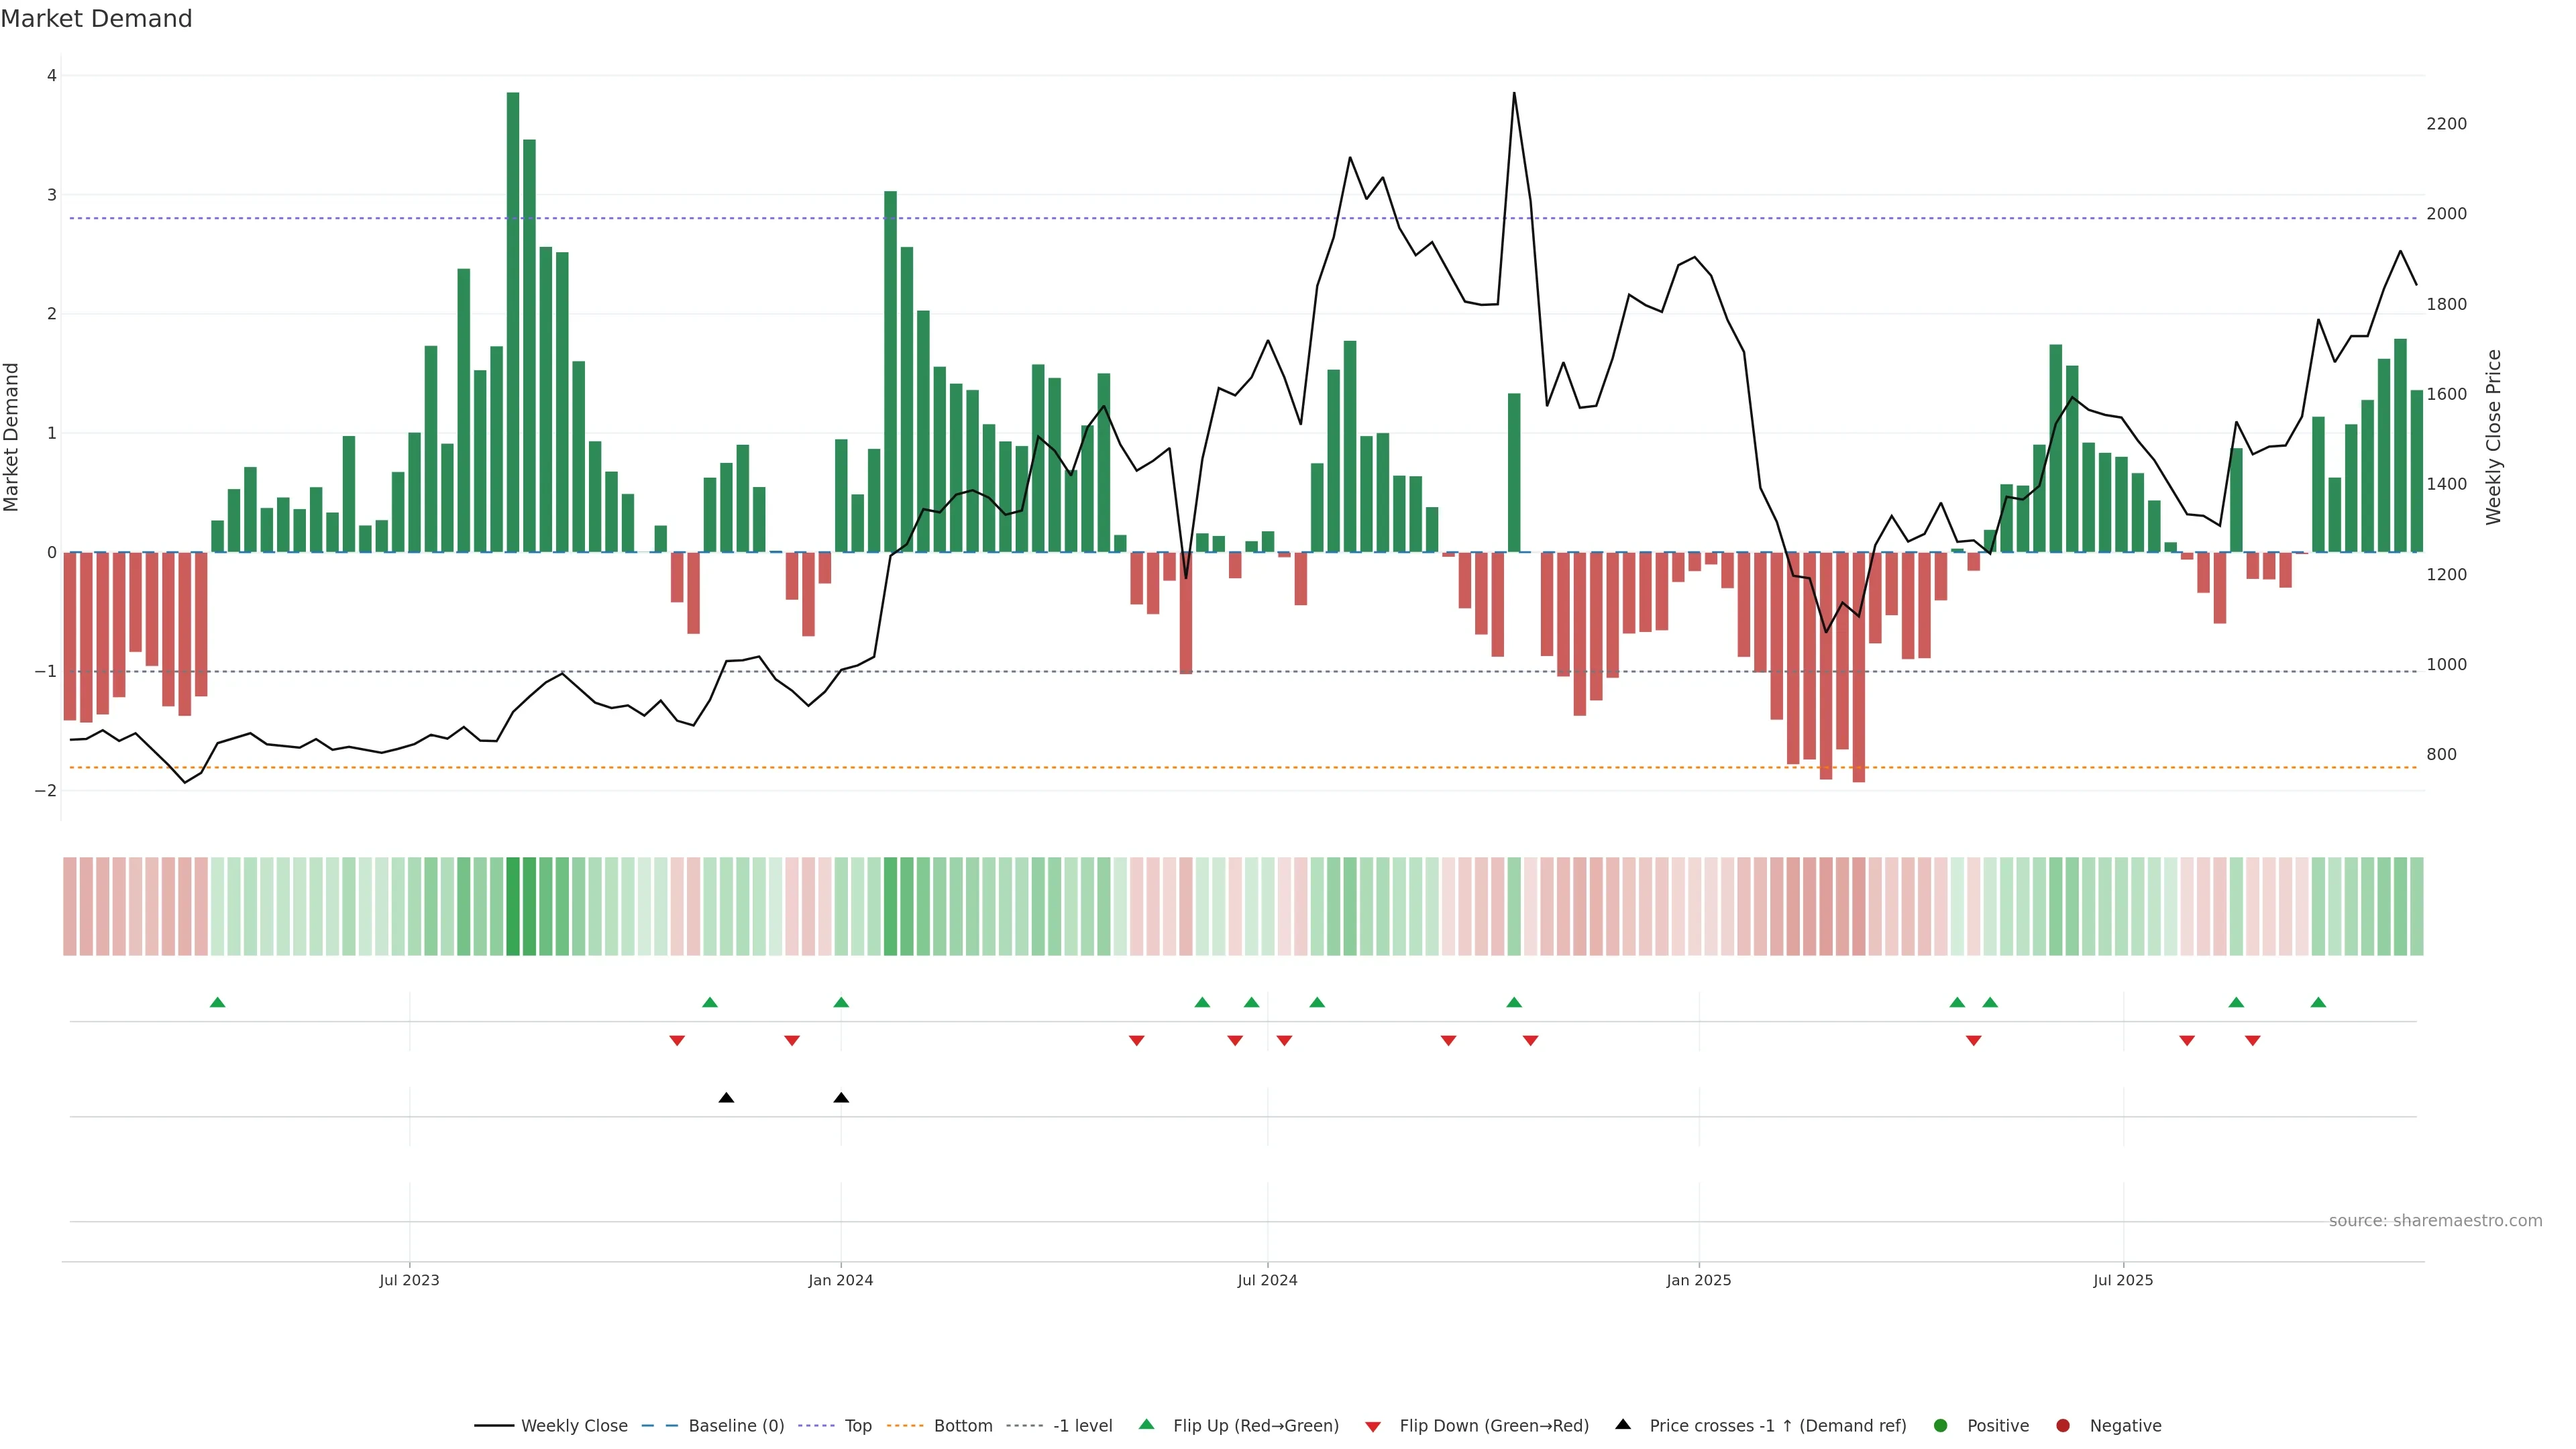
Task: Click the Jul 2024 x-axis label
Action: pos(1267,1280)
